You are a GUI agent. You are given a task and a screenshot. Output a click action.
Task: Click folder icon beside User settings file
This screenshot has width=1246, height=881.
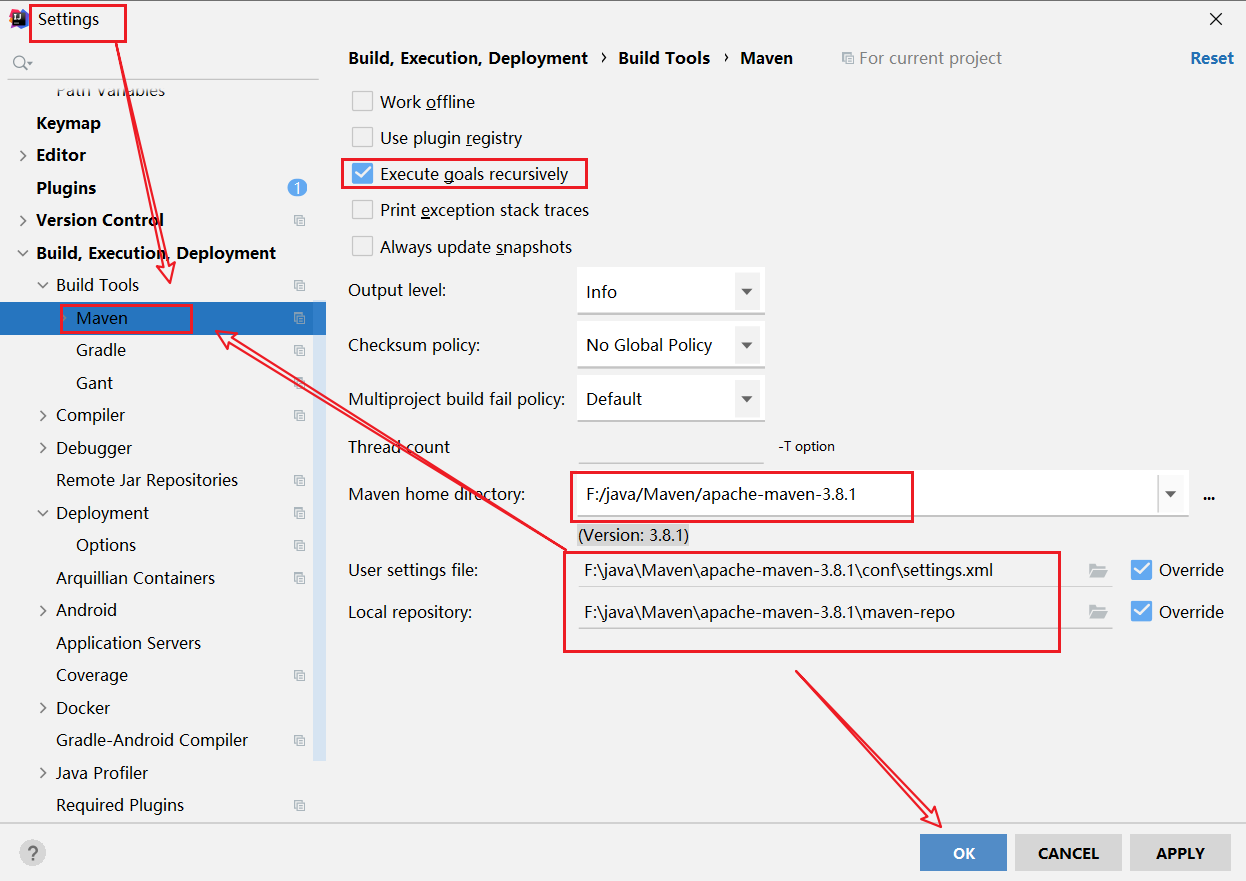[x=1098, y=571]
